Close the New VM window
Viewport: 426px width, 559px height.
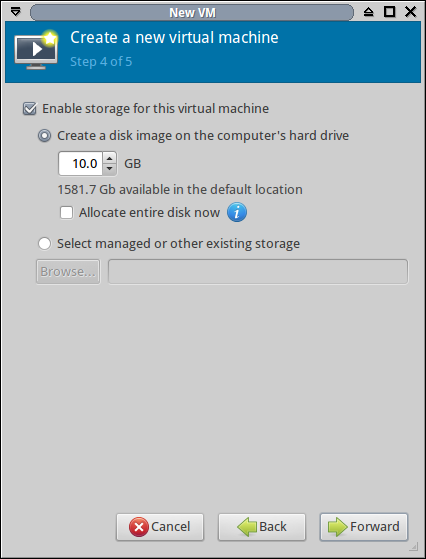point(411,12)
